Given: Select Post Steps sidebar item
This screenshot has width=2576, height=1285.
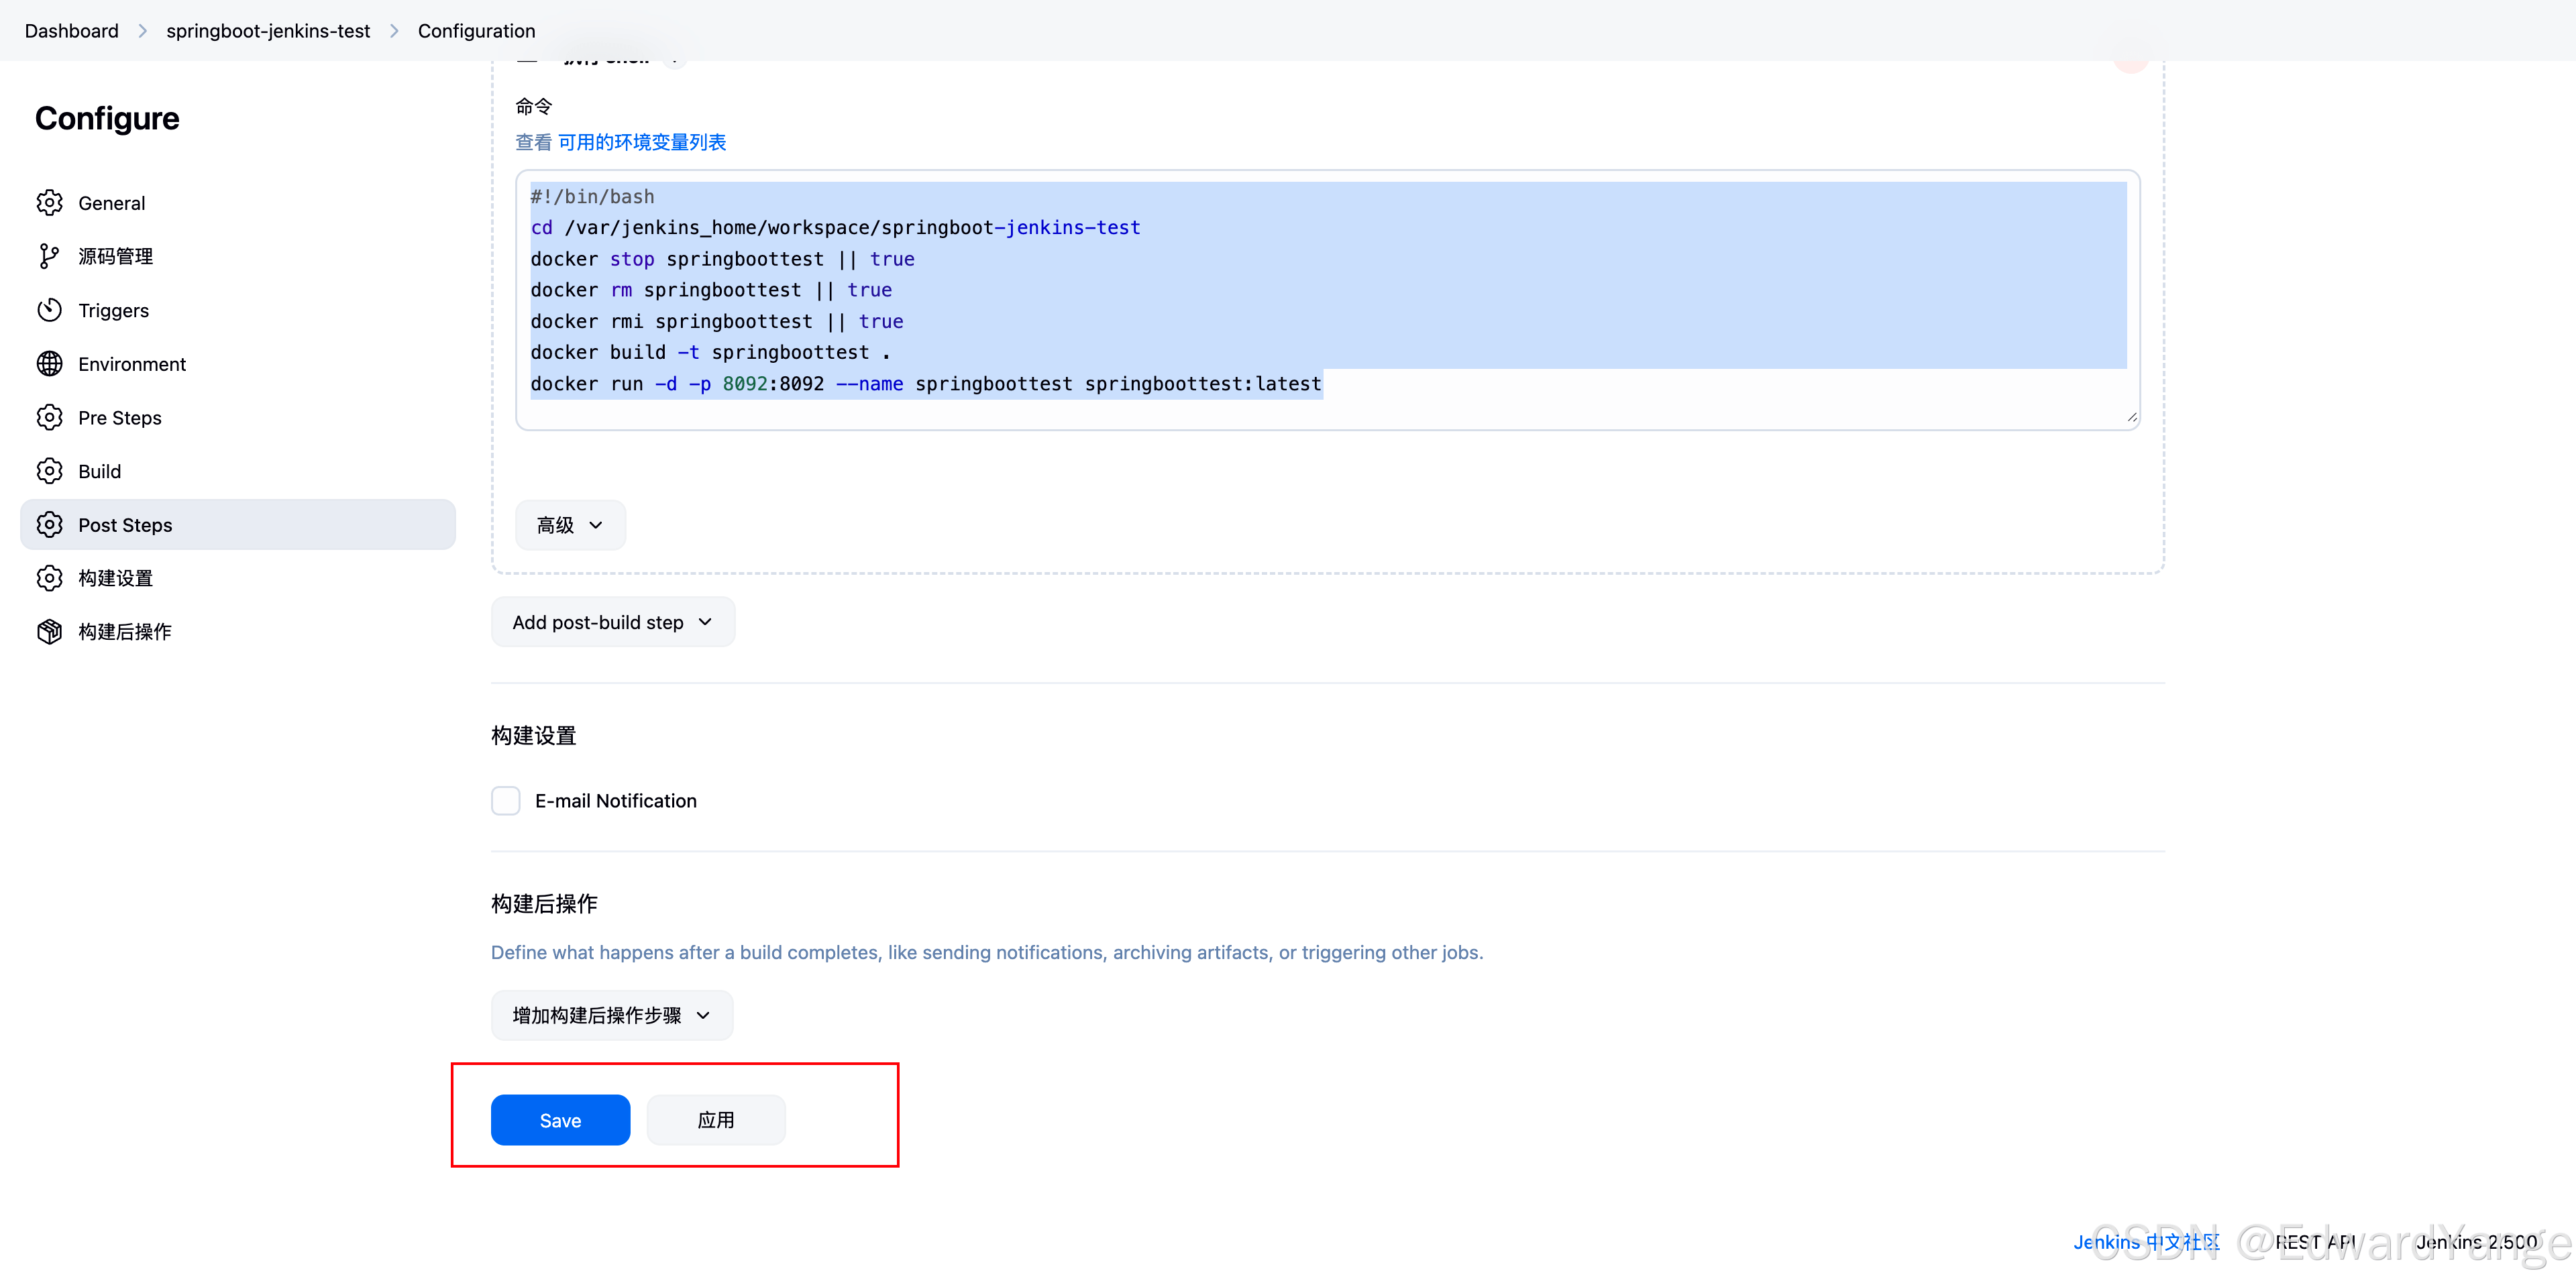Looking at the screenshot, I should click(238, 525).
